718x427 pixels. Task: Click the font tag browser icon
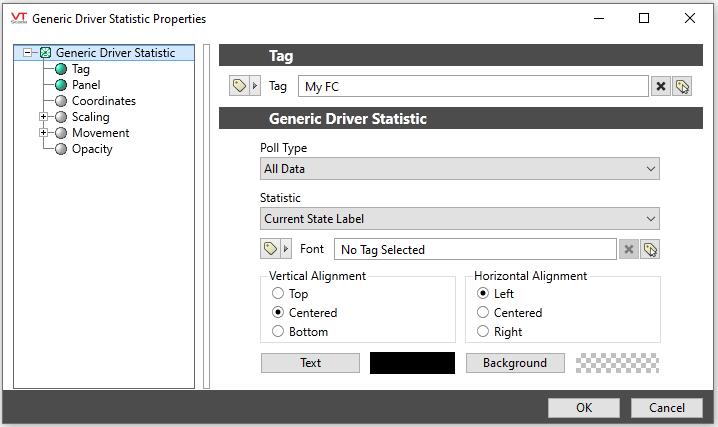coord(271,249)
